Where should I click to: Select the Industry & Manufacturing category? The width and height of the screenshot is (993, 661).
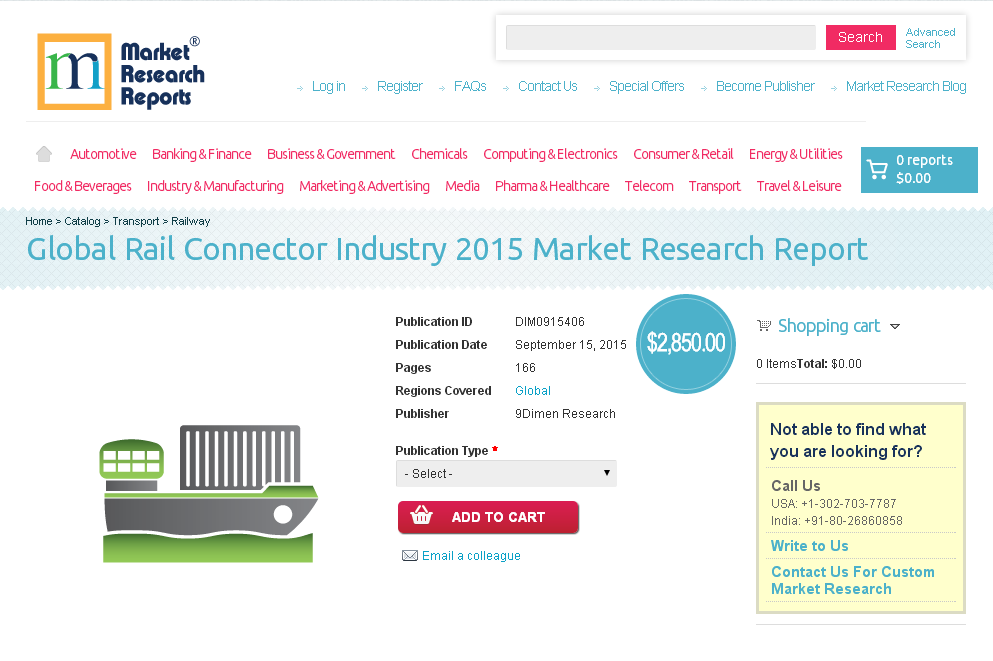click(215, 186)
